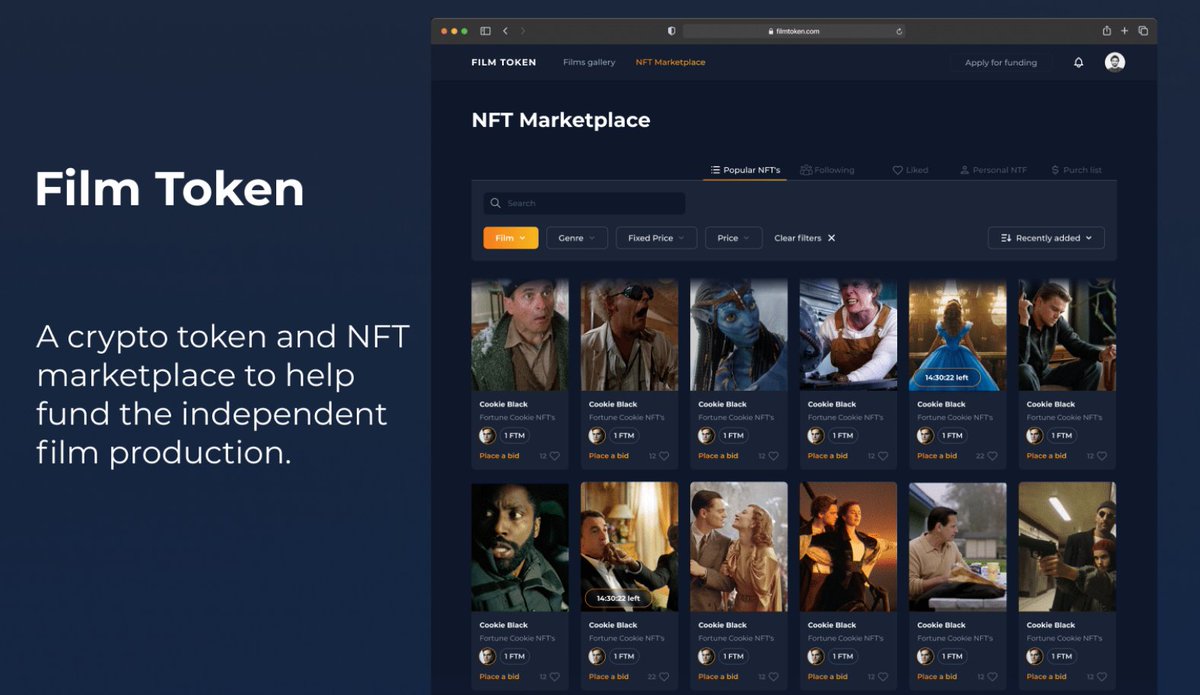Screen dimensions: 1200x695
Task: Like the man in apron workshop card
Action: click(883, 456)
